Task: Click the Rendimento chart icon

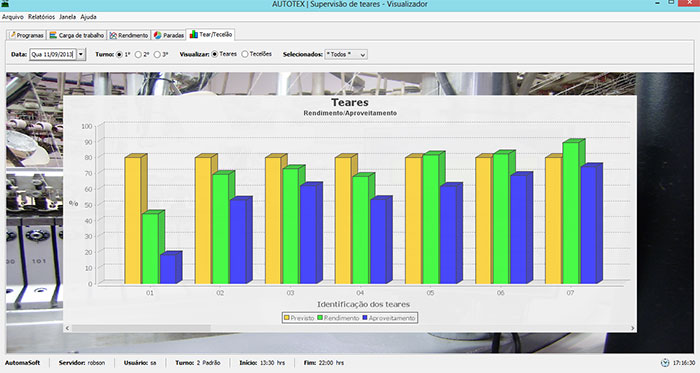Action: [x=113, y=35]
